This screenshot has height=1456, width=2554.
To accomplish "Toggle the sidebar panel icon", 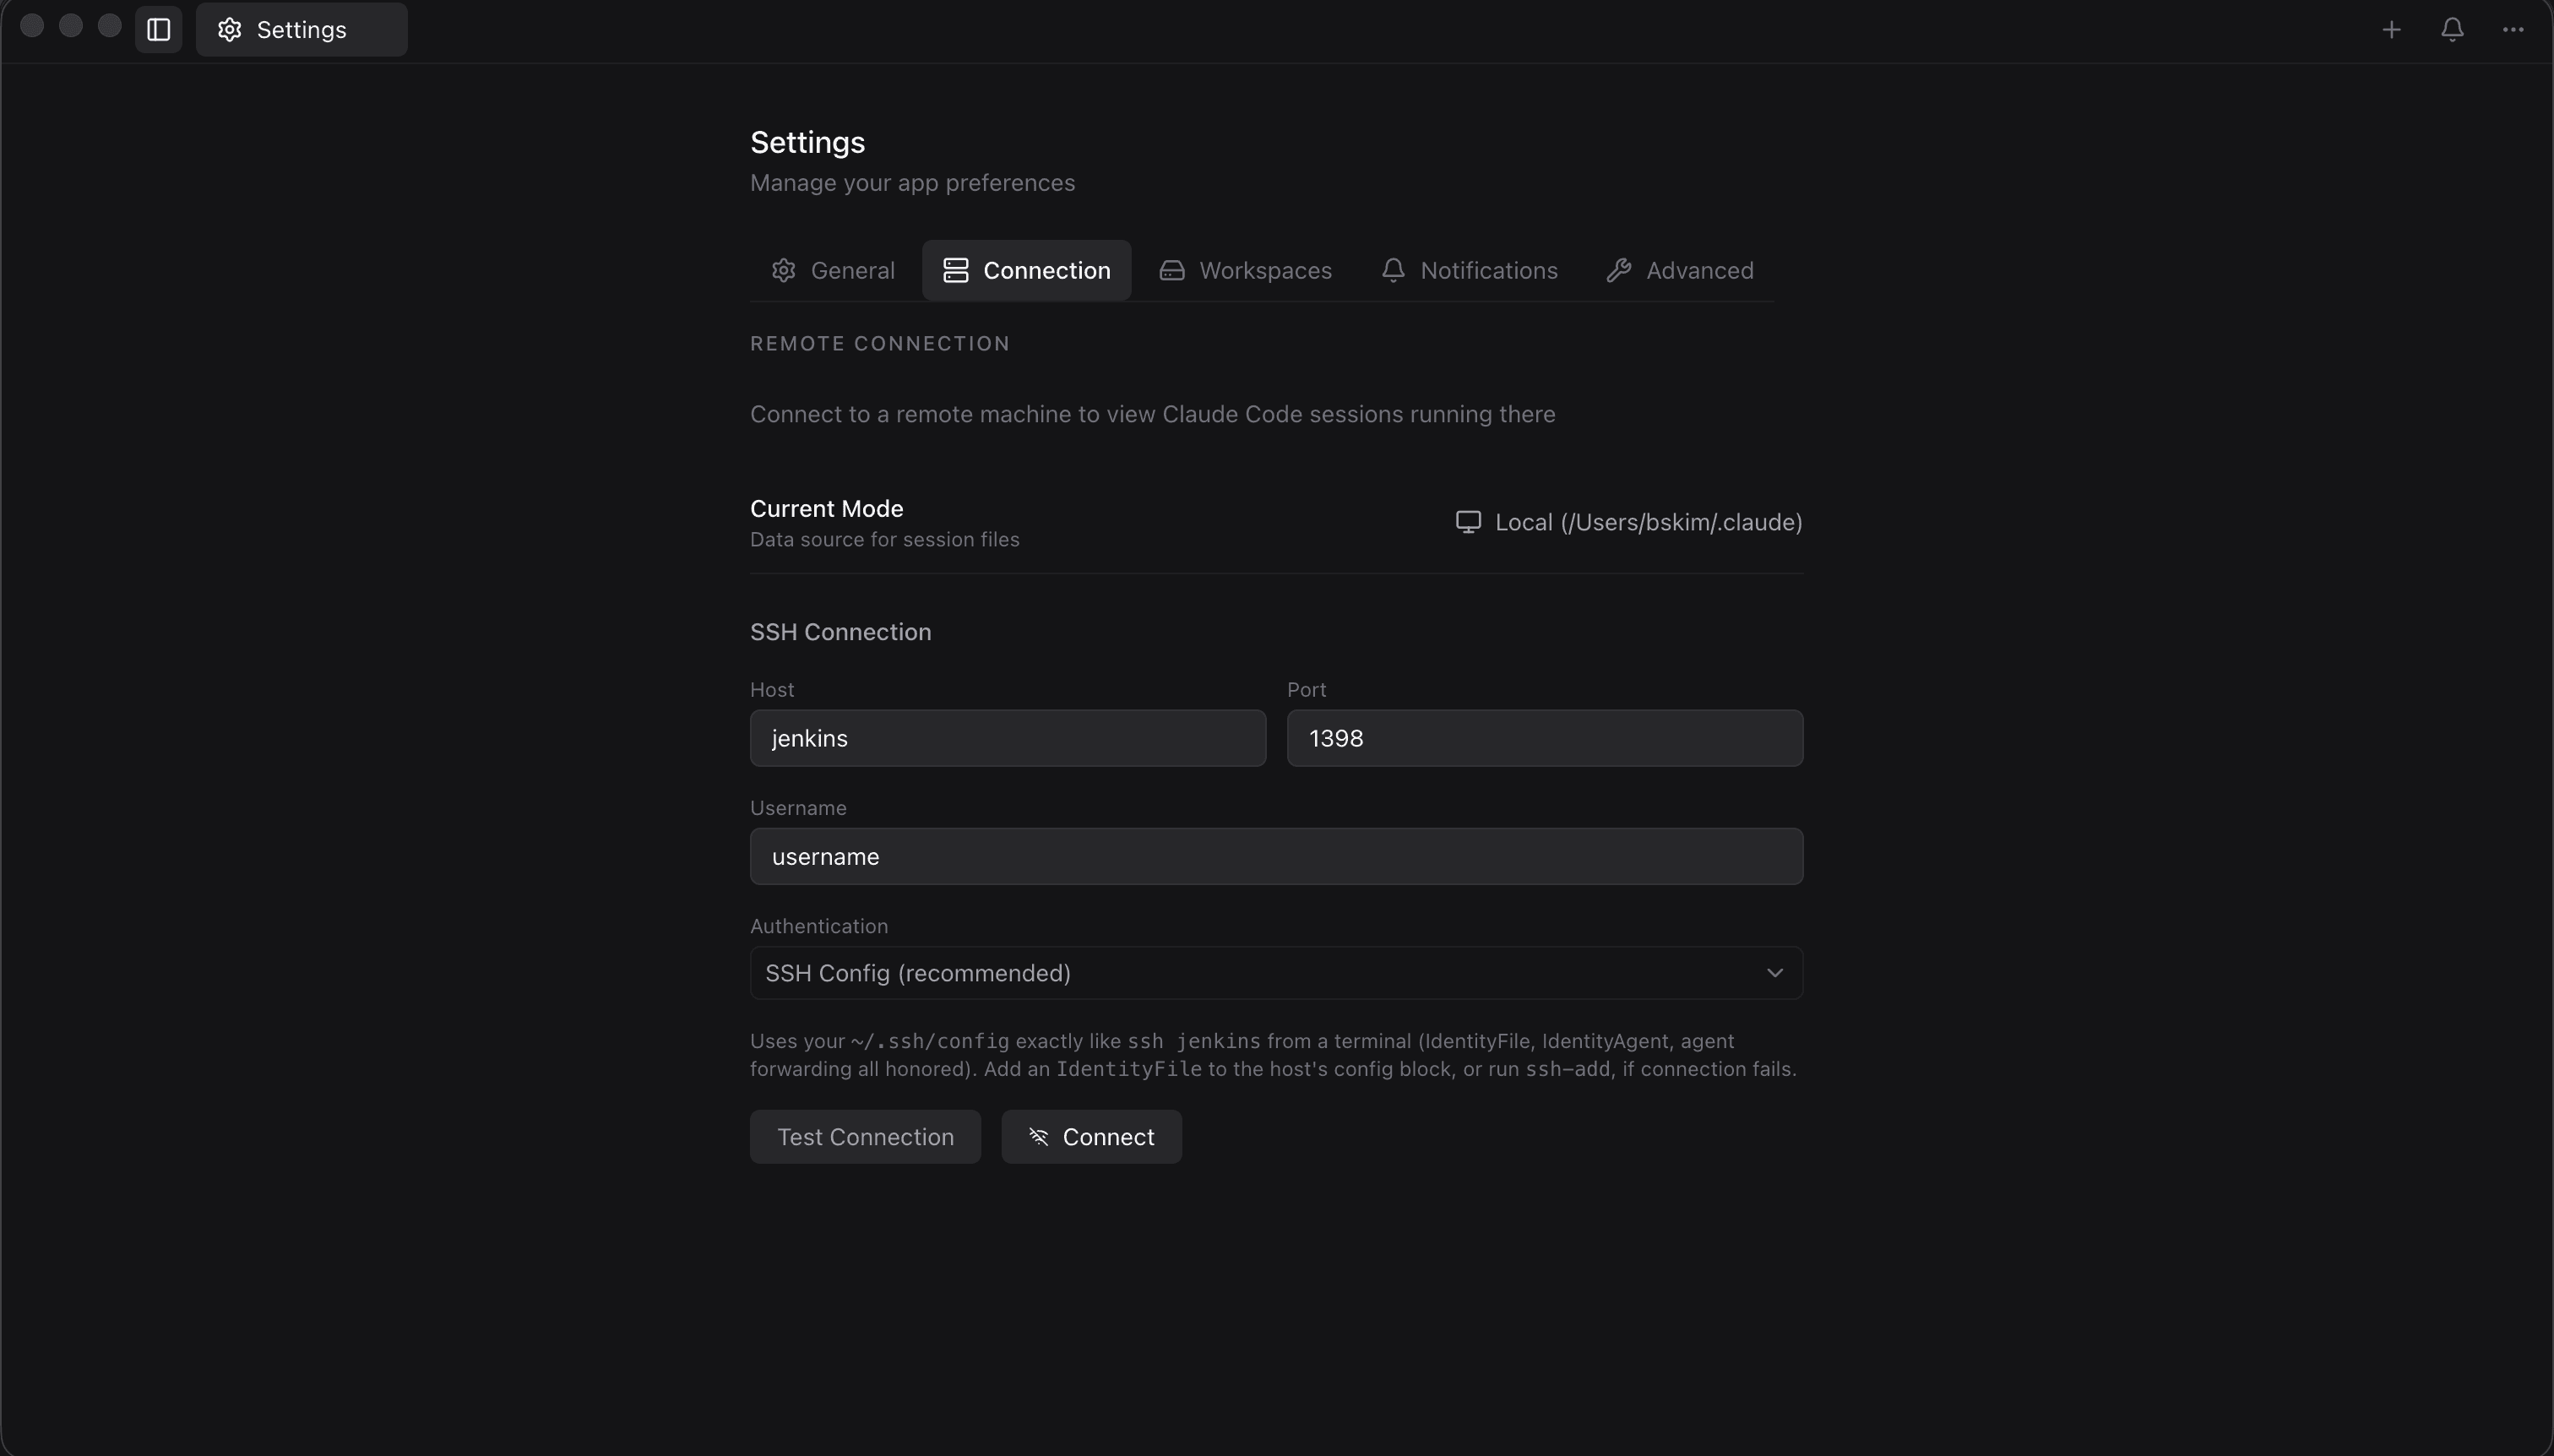I will pos(158,29).
